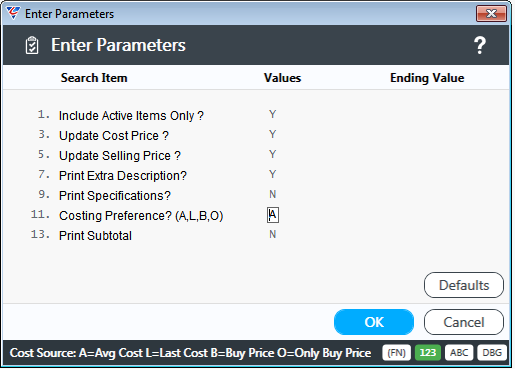Switch to ABC input mode indicator
This screenshot has width=515, height=369.
(459, 353)
